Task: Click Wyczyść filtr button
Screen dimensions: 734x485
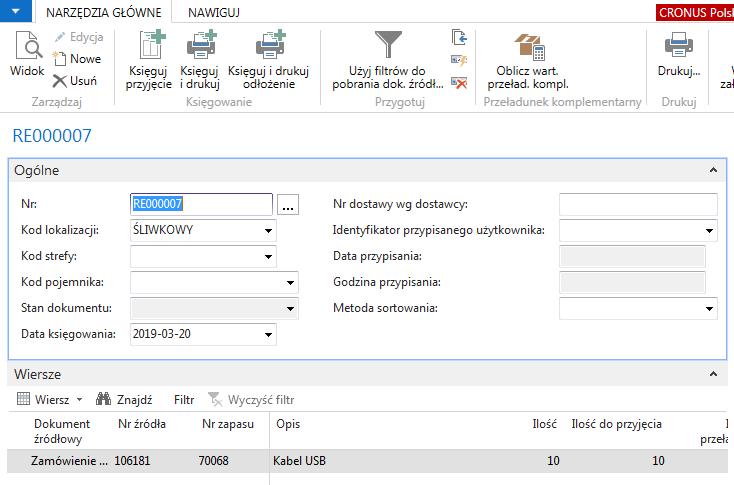Action: coord(251,400)
